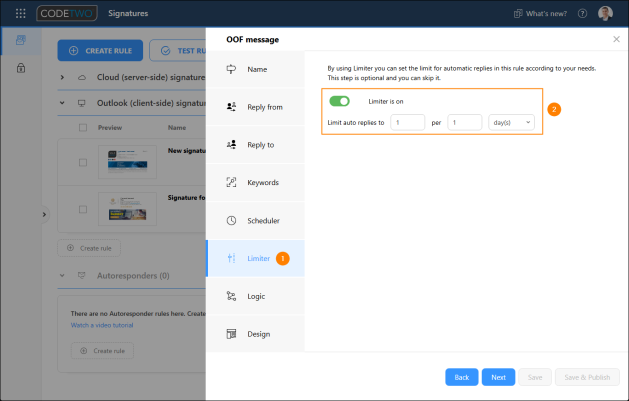Open the app launcher grid icon
629x401 pixels.
[x=20, y=13]
